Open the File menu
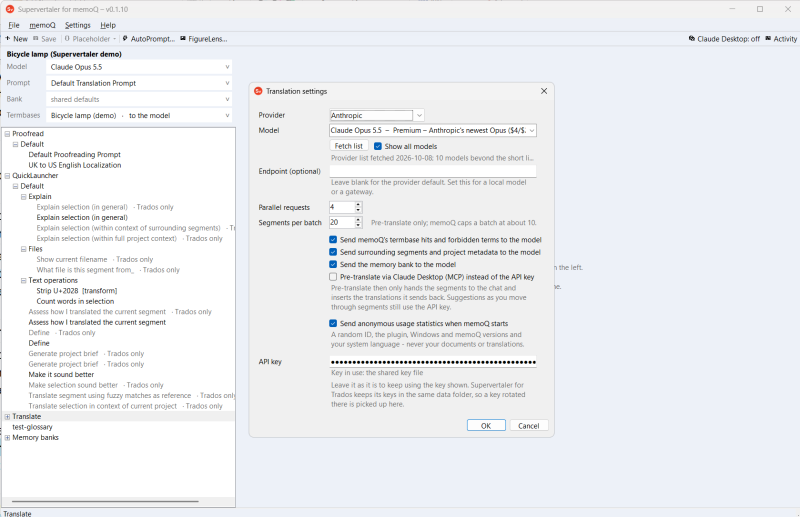Image resolution: width=800 pixels, height=517 pixels. pos(14,25)
